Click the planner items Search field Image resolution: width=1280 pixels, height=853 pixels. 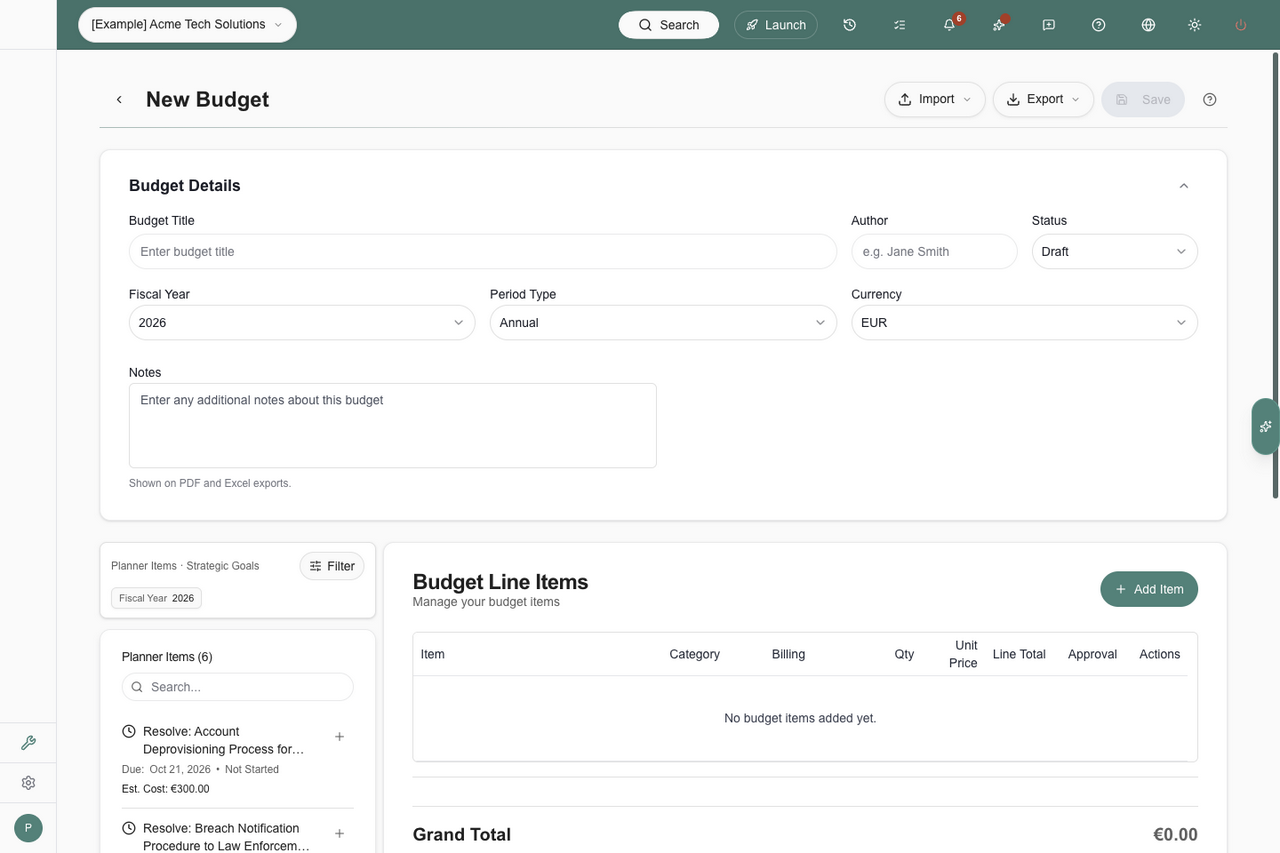[x=238, y=687]
